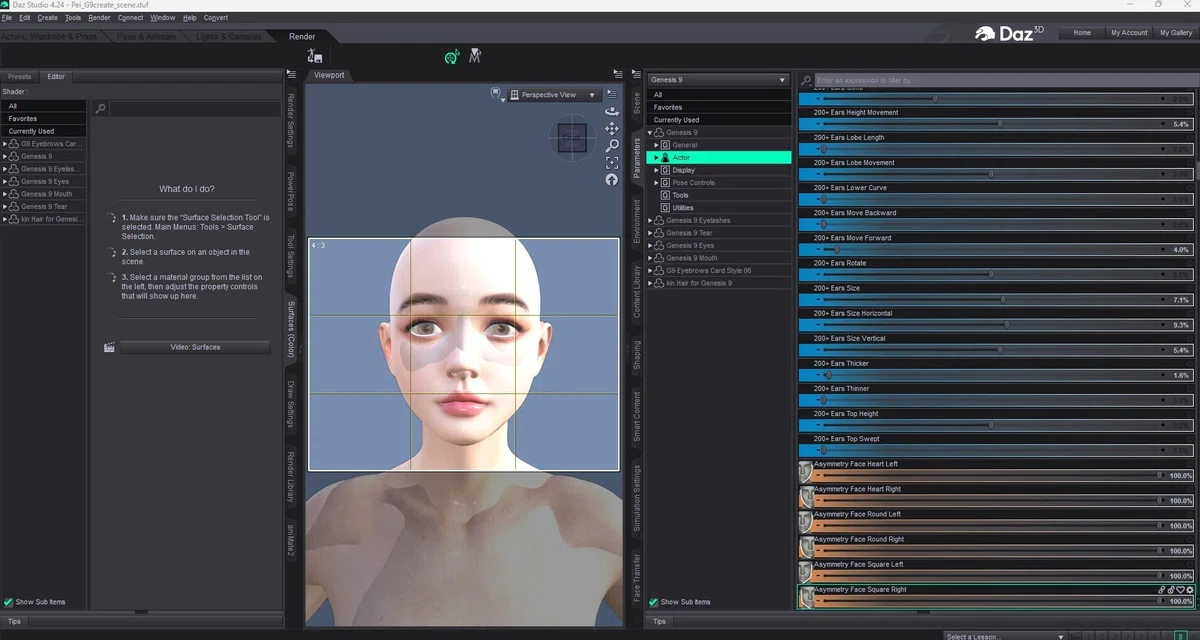Image resolution: width=1200 pixels, height=640 pixels.
Task: Open the Genesis 9 node selection dropdown
Action: pyautogui.click(x=718, y=79)
